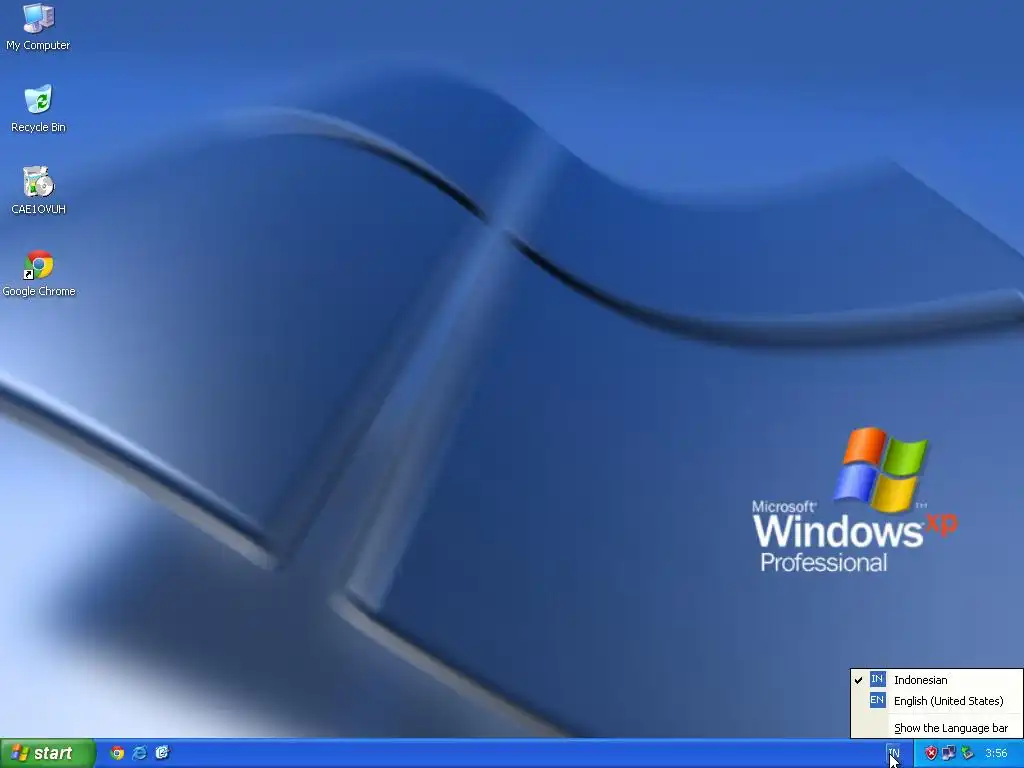Select the Google Chrome desktop shortcut
The image size is (1024, 768).
pyautogui.click(x=39, y=273)
